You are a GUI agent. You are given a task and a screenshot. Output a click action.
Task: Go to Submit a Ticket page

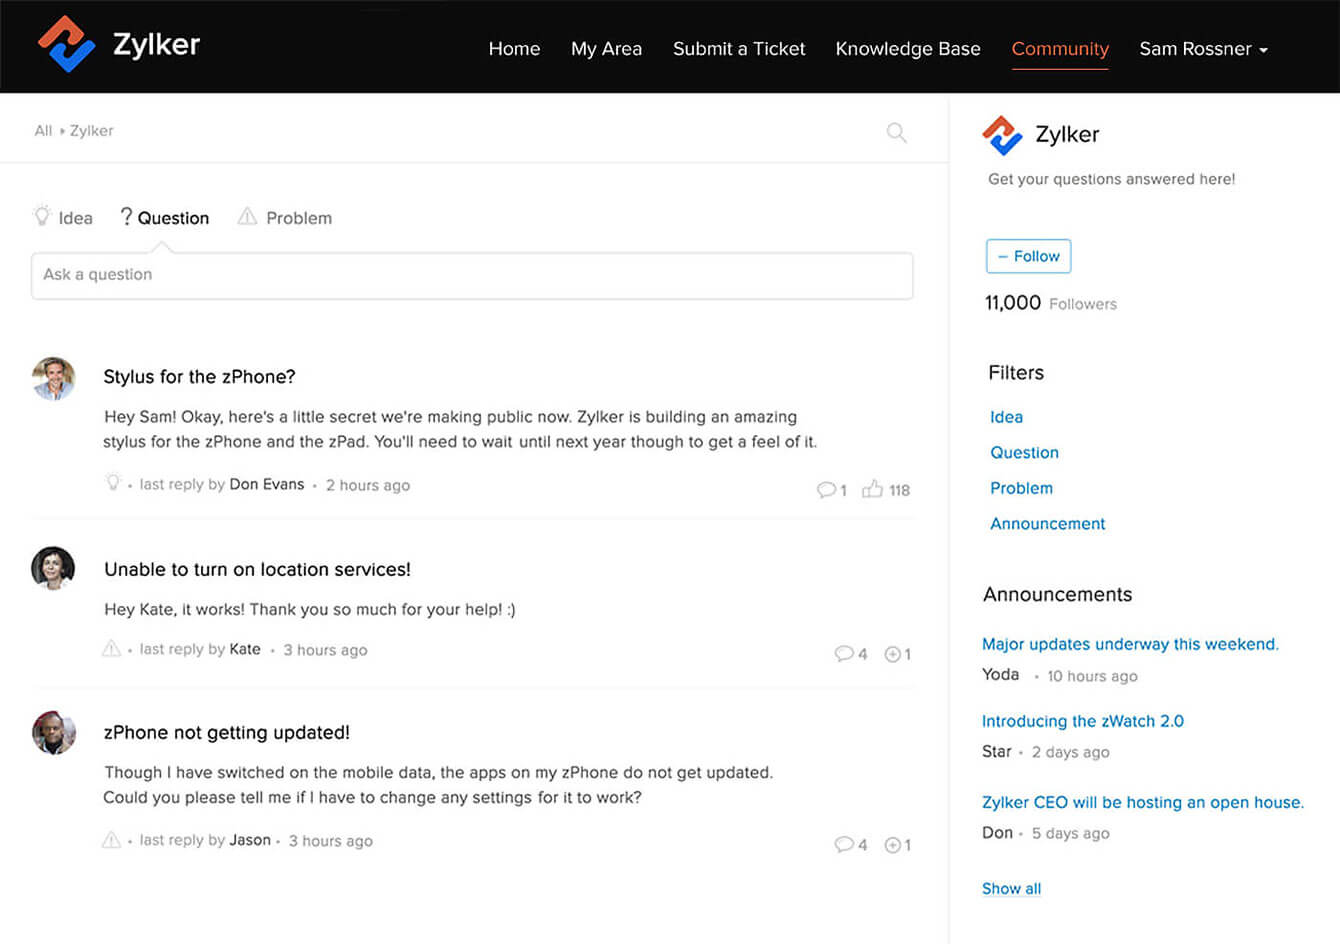739,49
